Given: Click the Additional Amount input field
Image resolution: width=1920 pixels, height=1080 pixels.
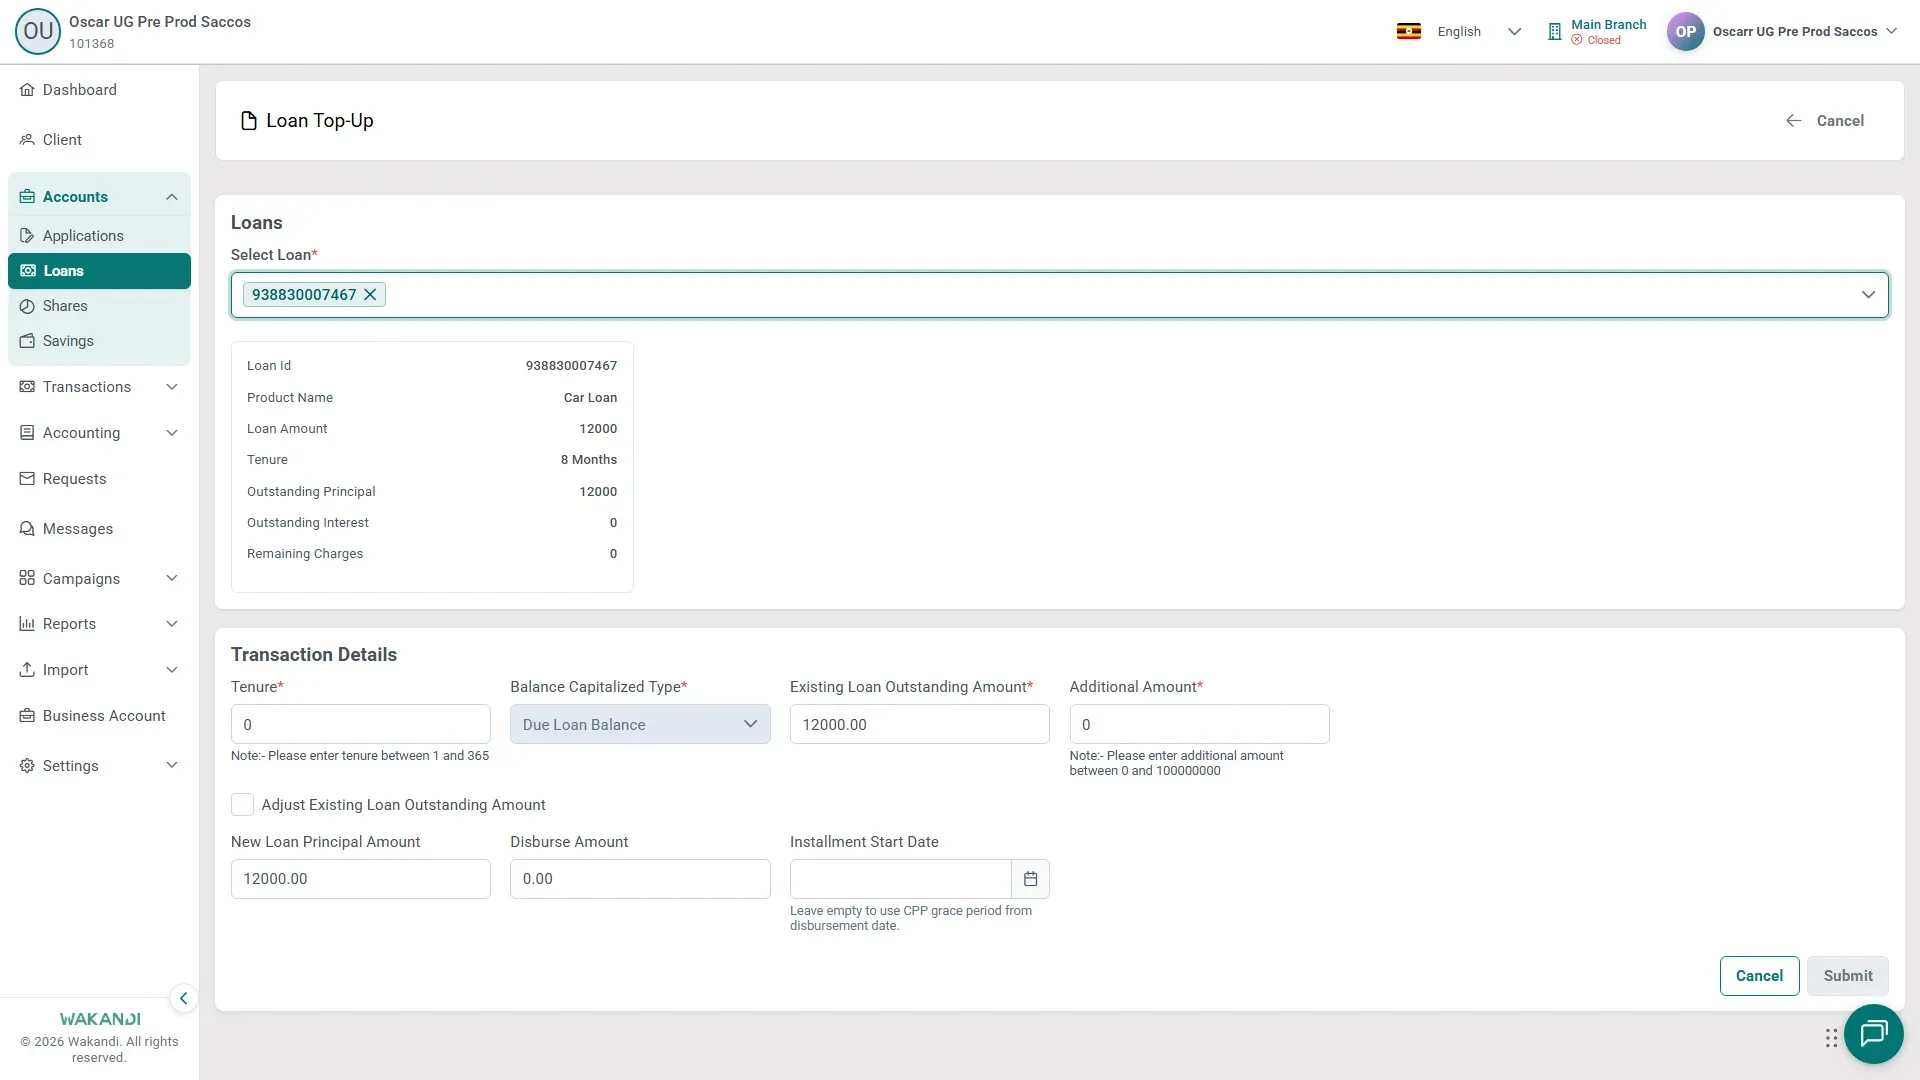Looking at the screenshot, I should point(1199,724).
